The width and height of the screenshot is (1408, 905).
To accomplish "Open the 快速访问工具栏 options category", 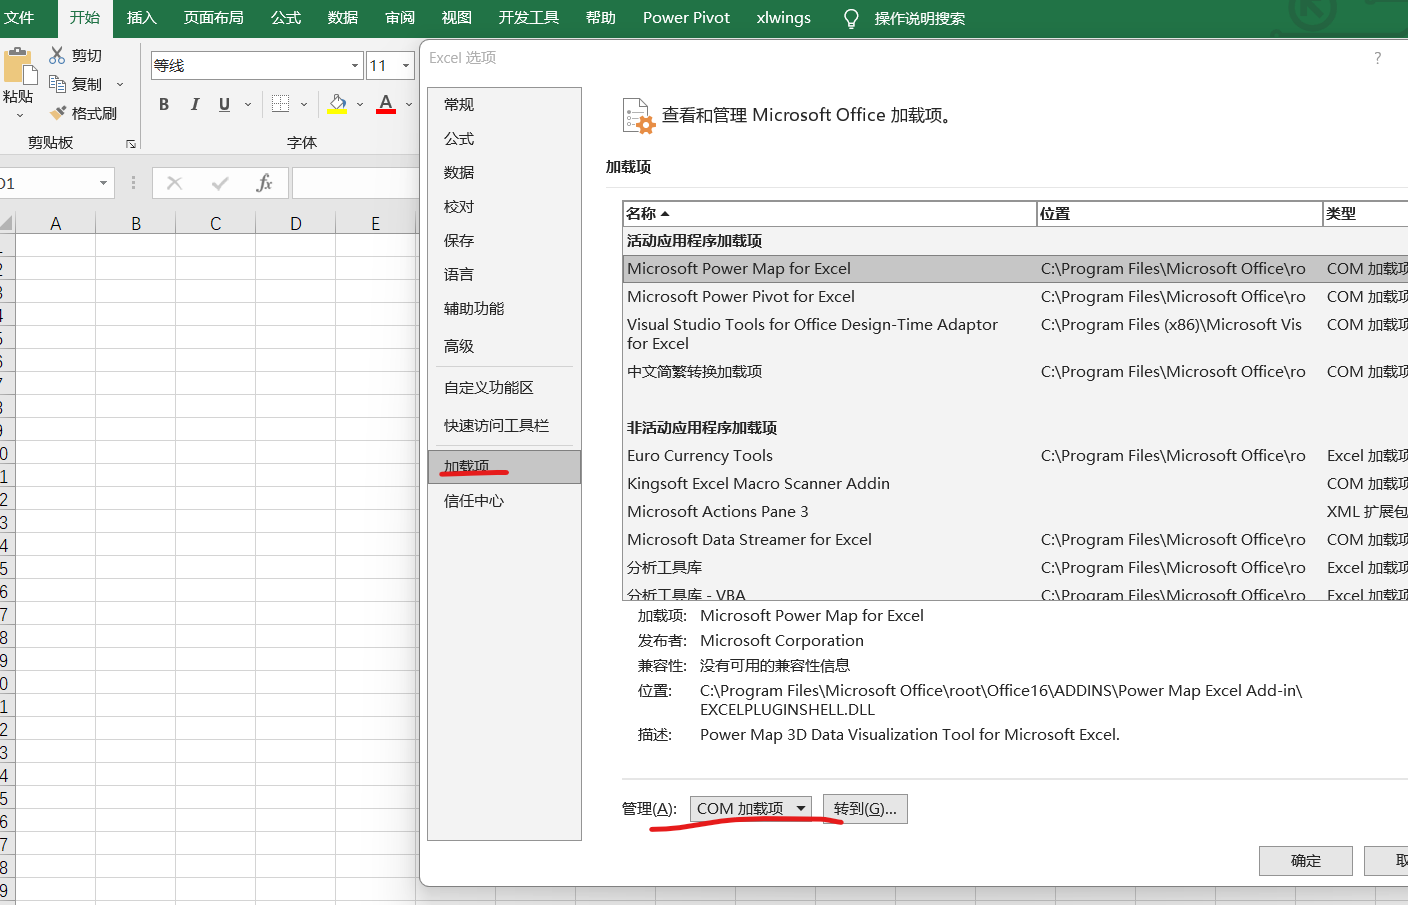I will (504, 426).
